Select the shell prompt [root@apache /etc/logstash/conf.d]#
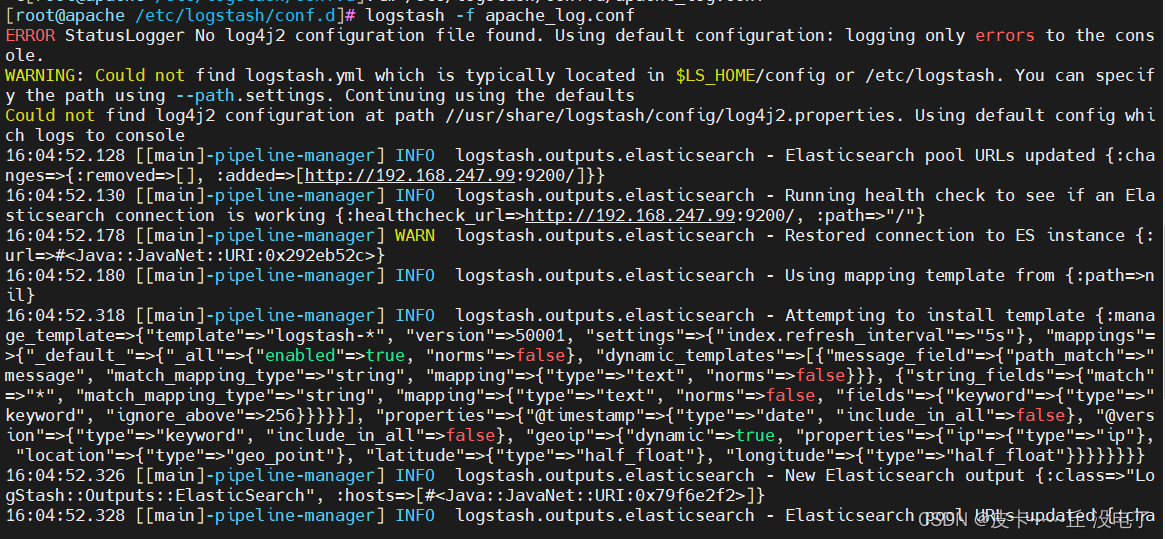The width and height of the screenshot is (1165, 539). click(181, 15)
